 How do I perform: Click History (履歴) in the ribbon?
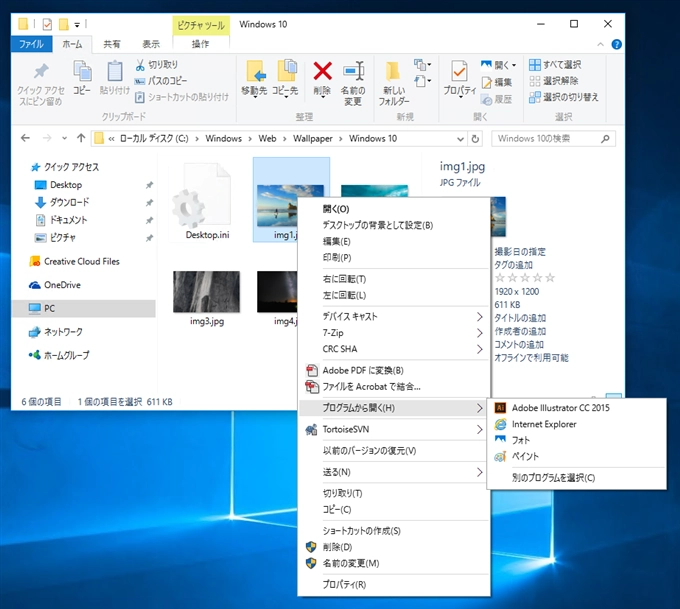pos(497,99)
